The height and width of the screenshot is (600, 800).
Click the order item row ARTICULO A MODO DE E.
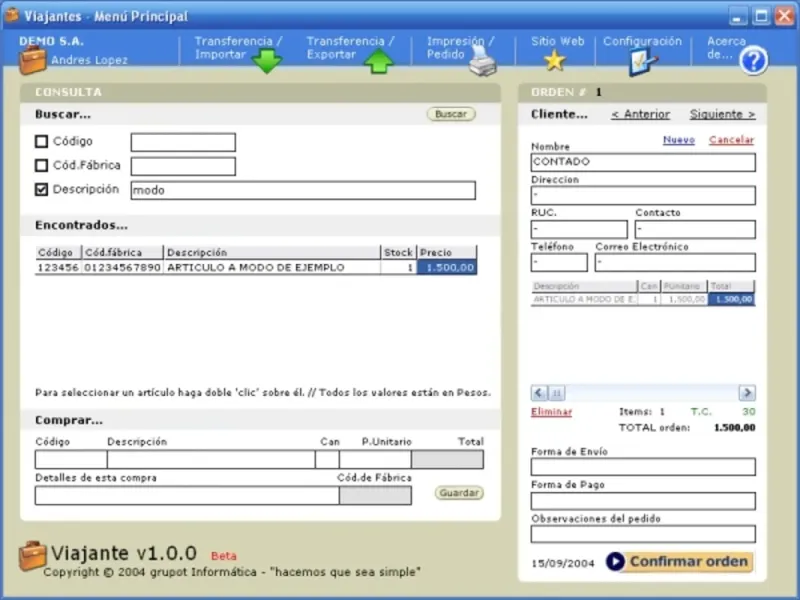coord(643,299)
